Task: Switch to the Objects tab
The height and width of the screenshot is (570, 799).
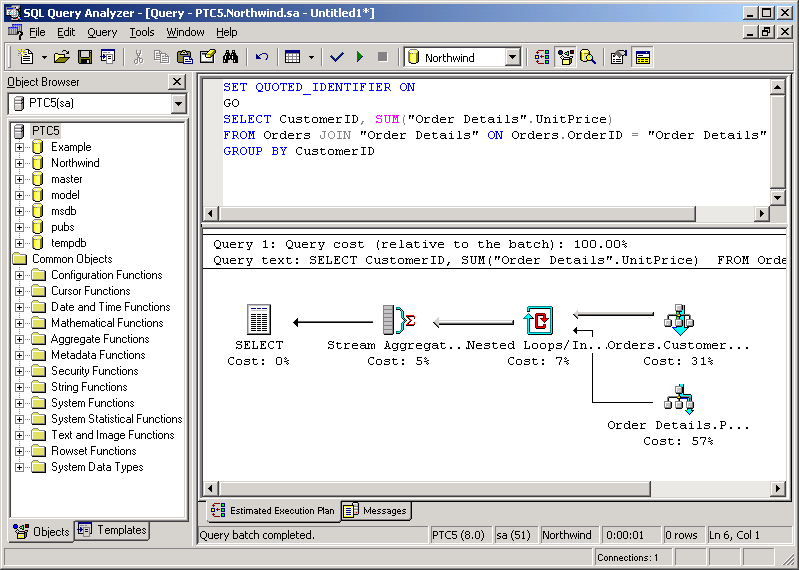Action: click(42, 532)
